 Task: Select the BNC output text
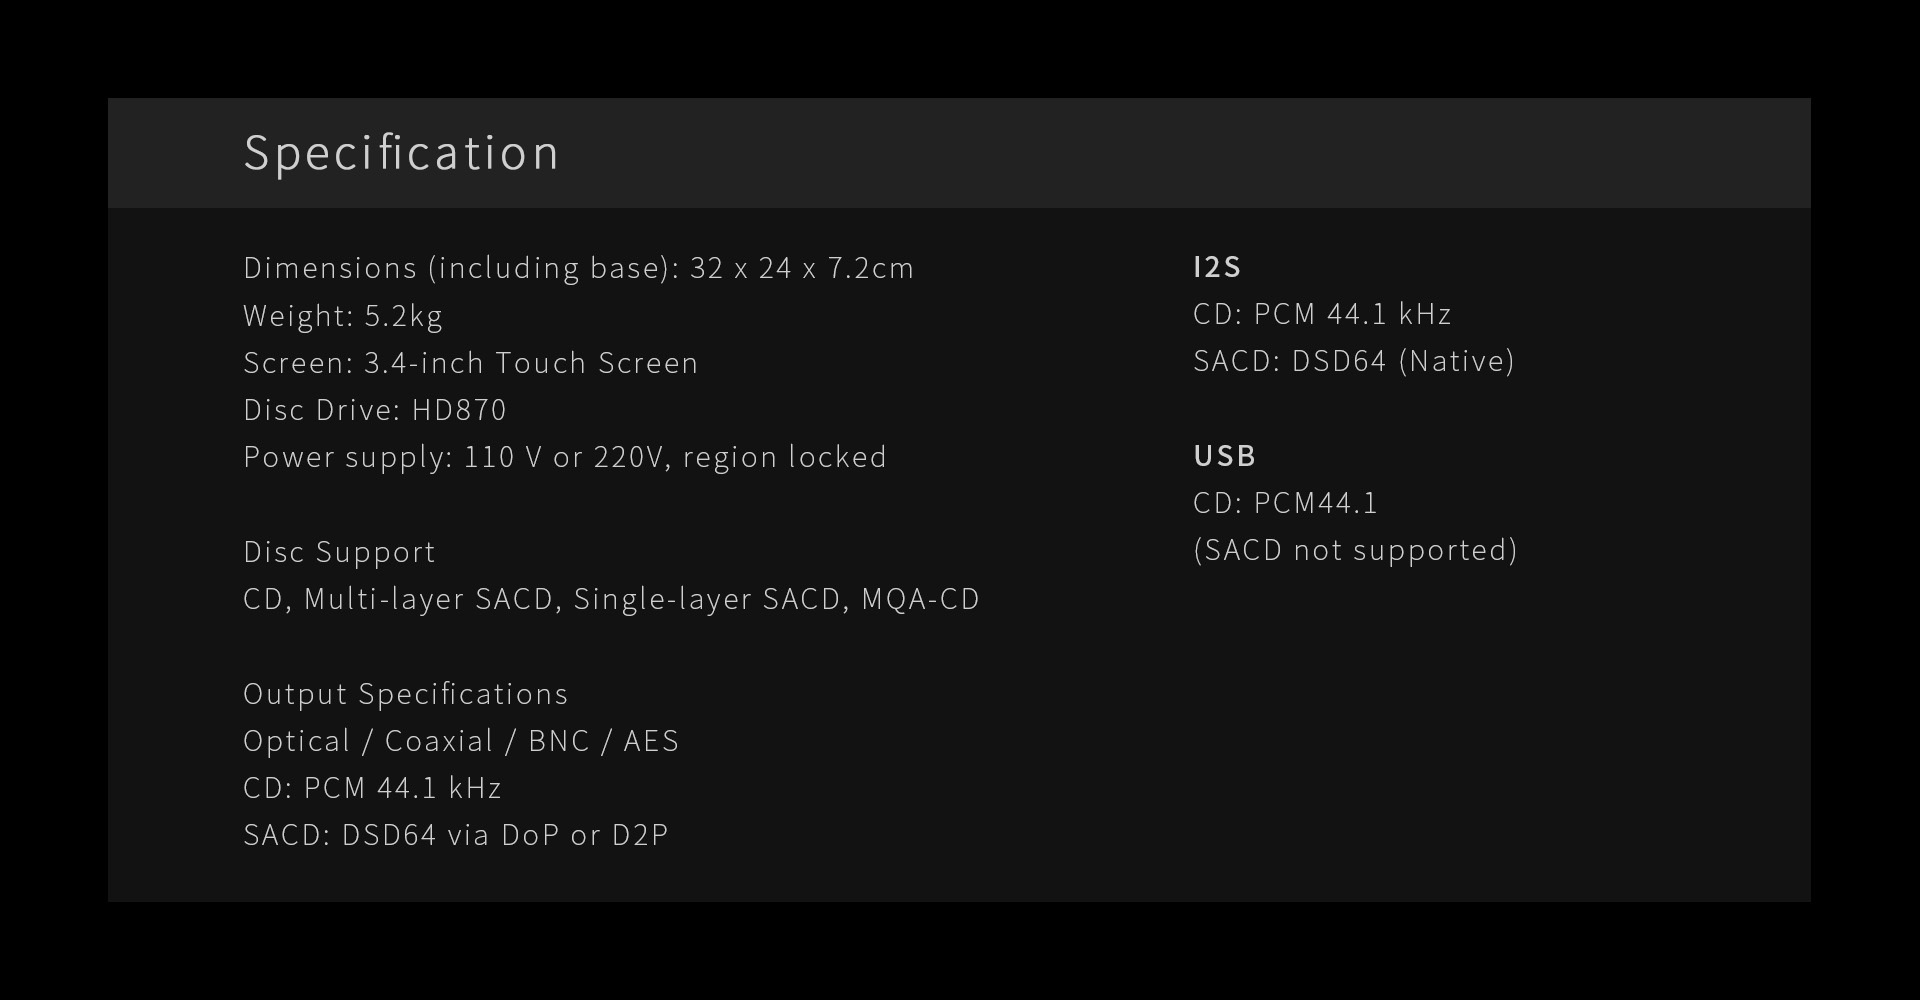point(558,741)
